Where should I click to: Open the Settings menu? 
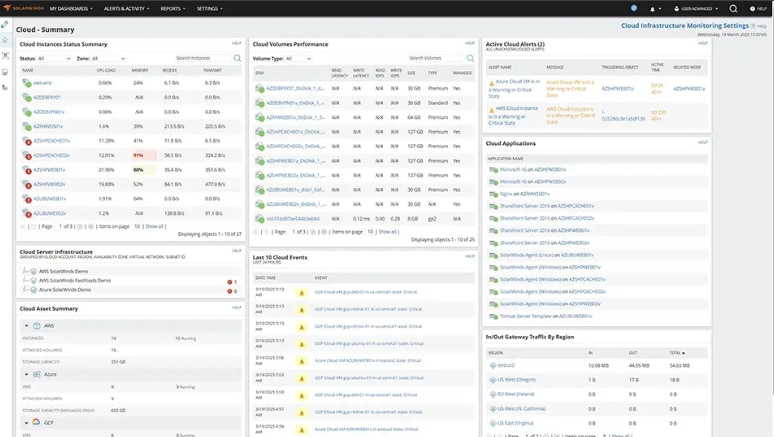tap(209, 8)
